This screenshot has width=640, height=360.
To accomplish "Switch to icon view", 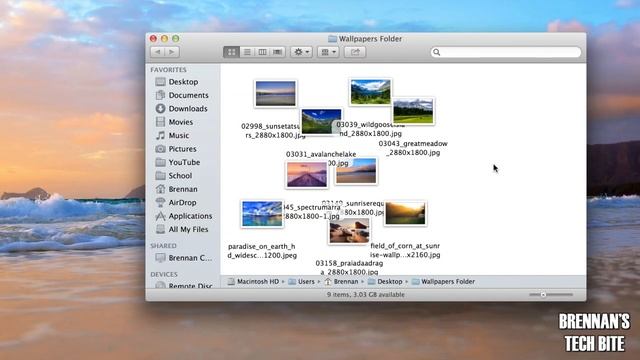I will pyautogui.click(x=231, y=52).
